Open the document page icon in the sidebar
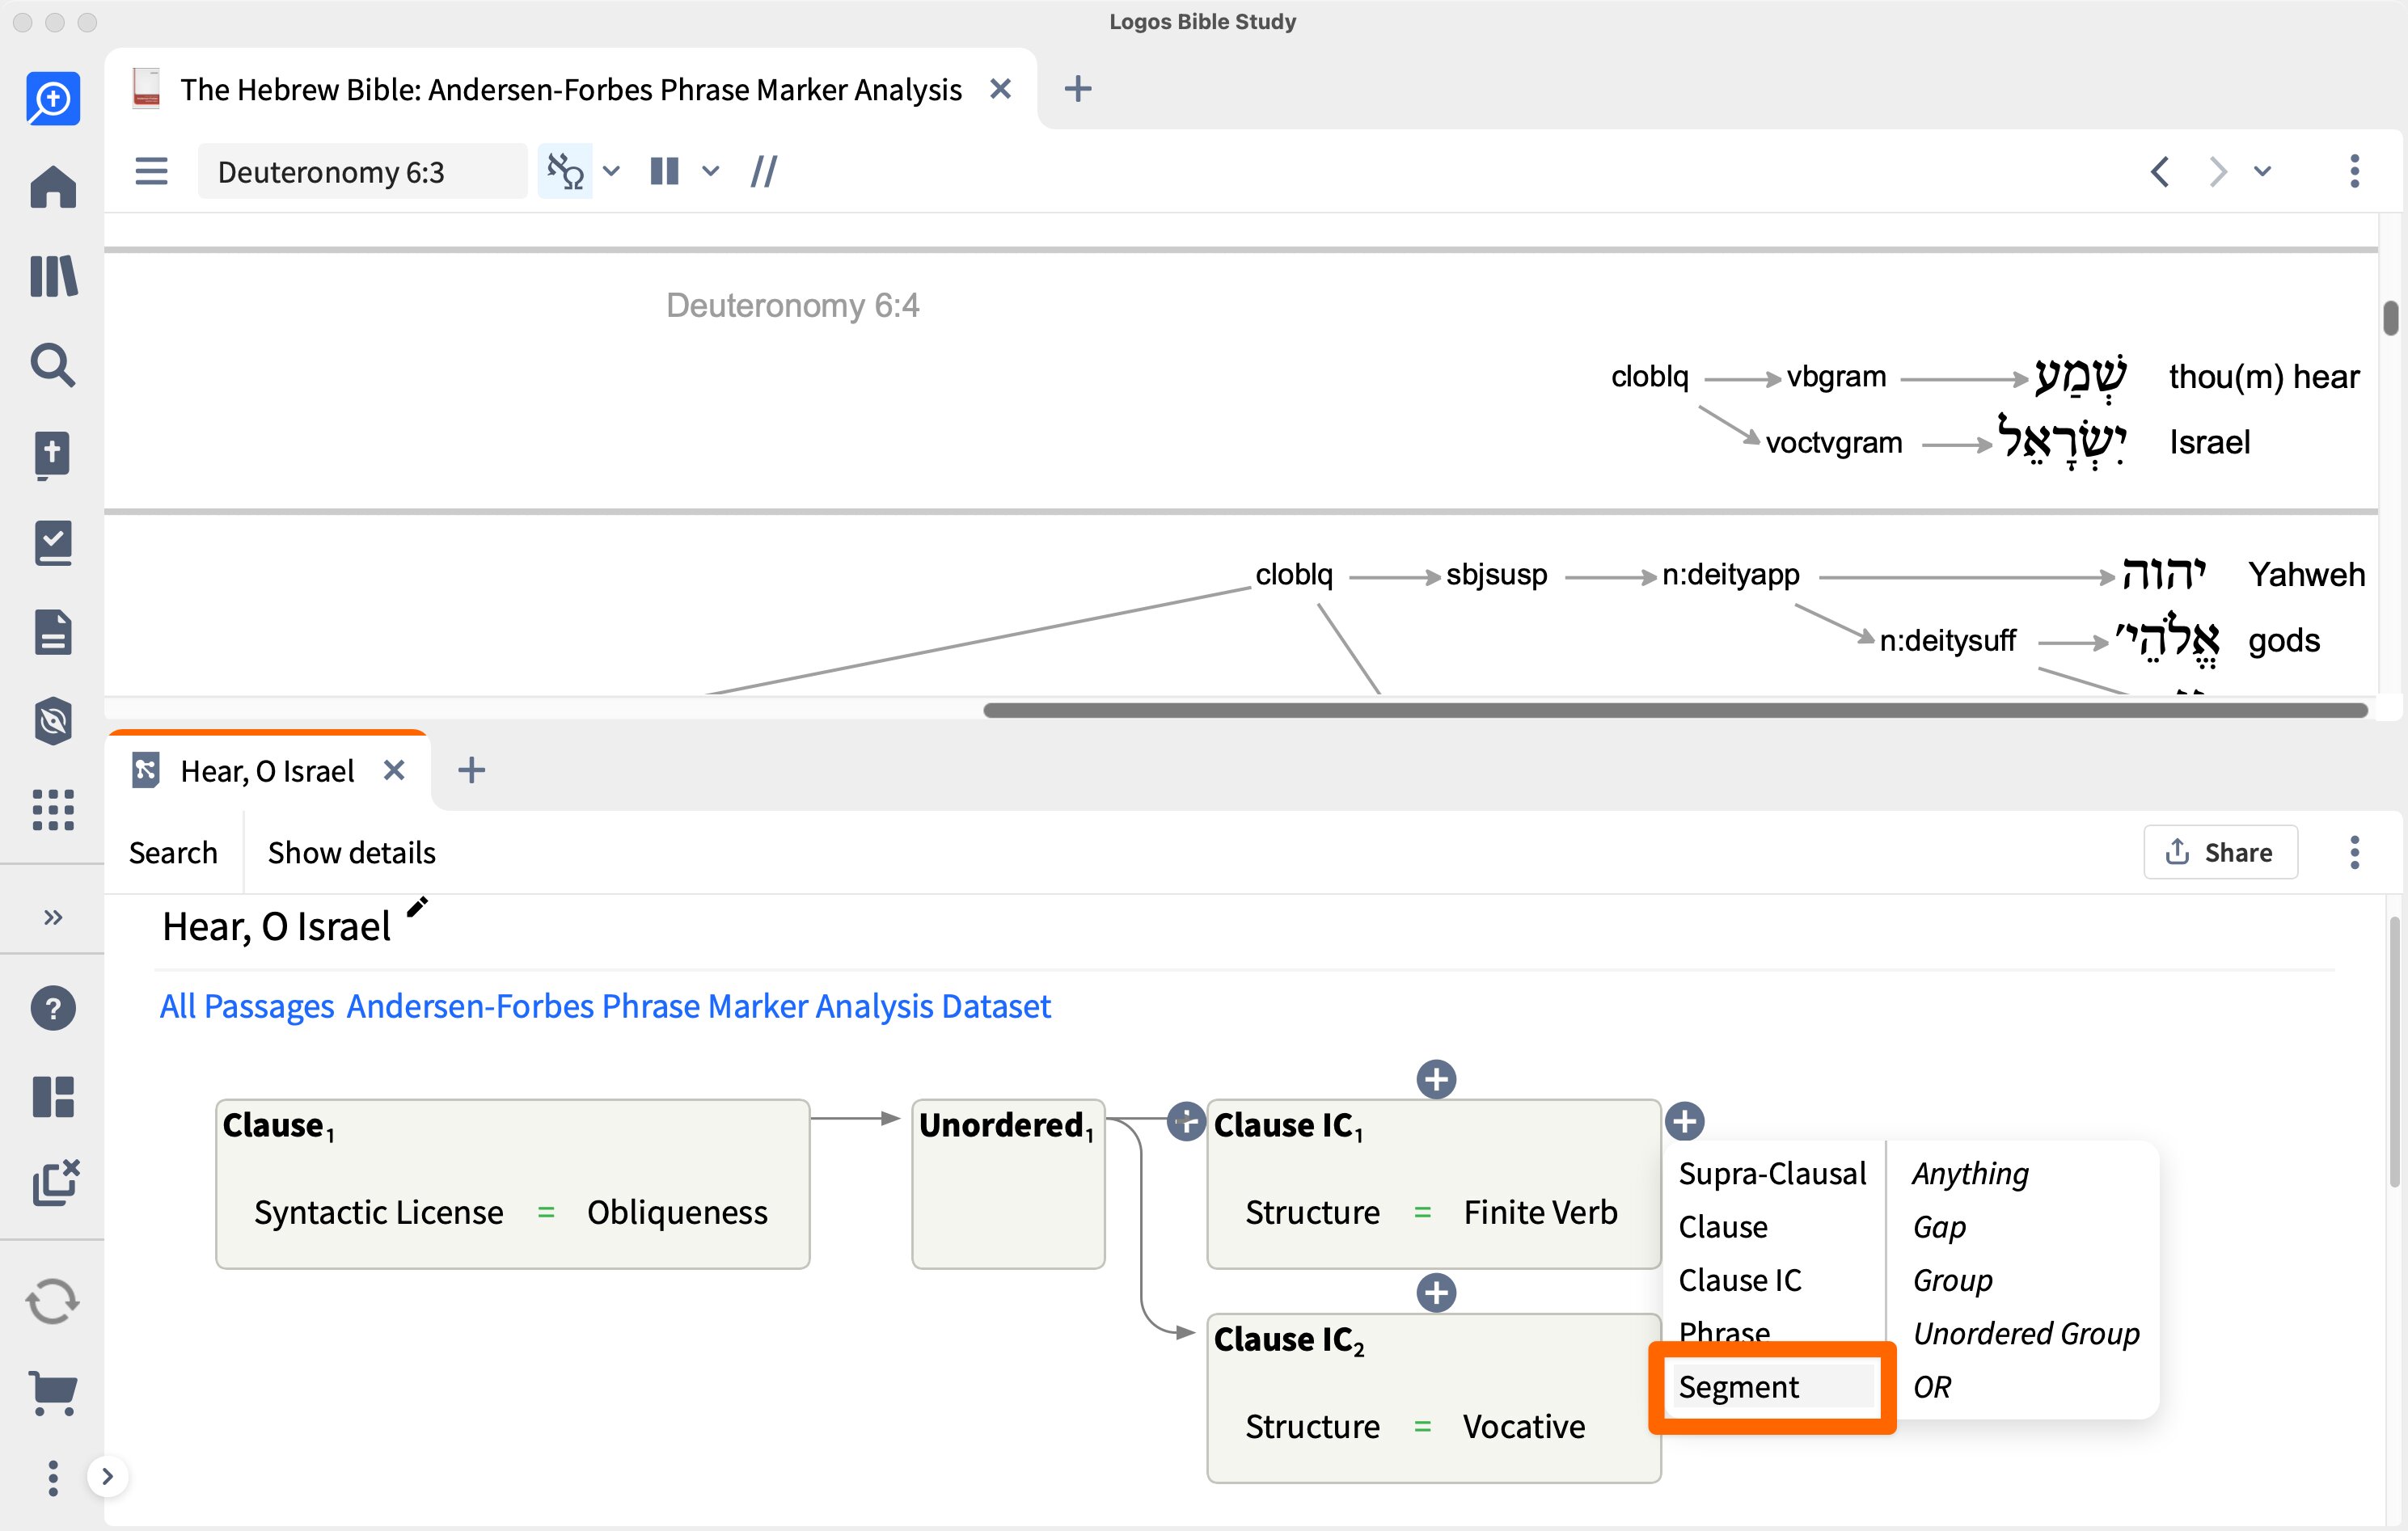 [53, 632]
